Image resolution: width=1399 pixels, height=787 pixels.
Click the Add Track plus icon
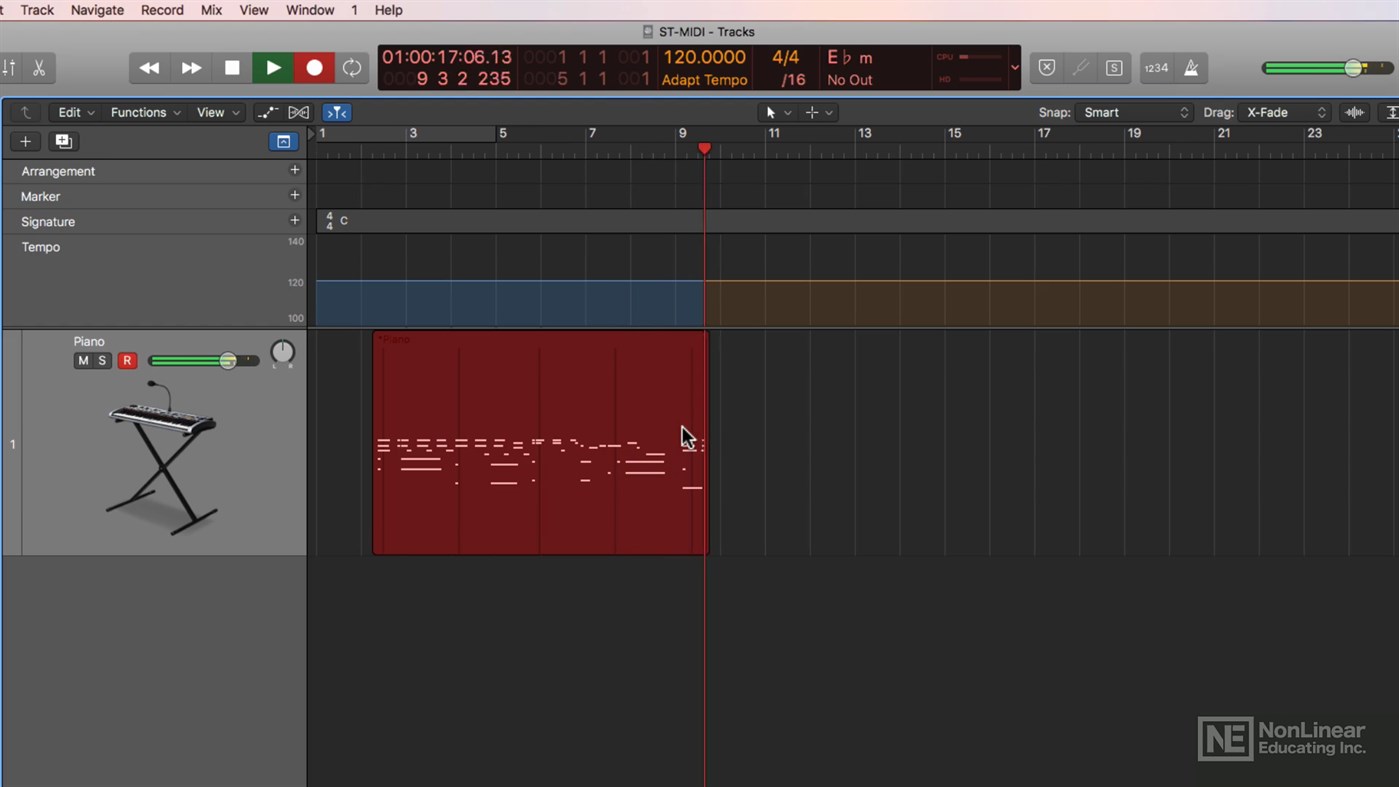(x=25, y=141)
